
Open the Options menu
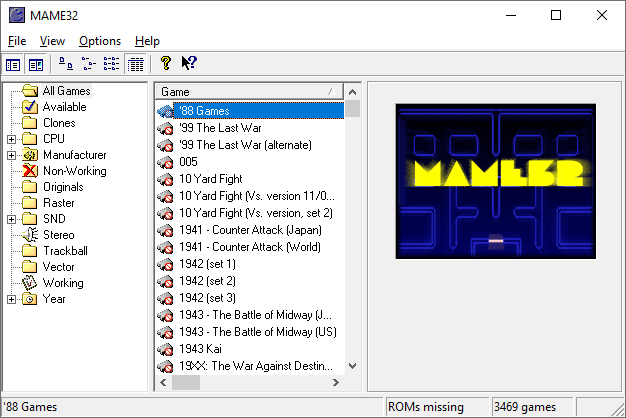coord(100,41)
